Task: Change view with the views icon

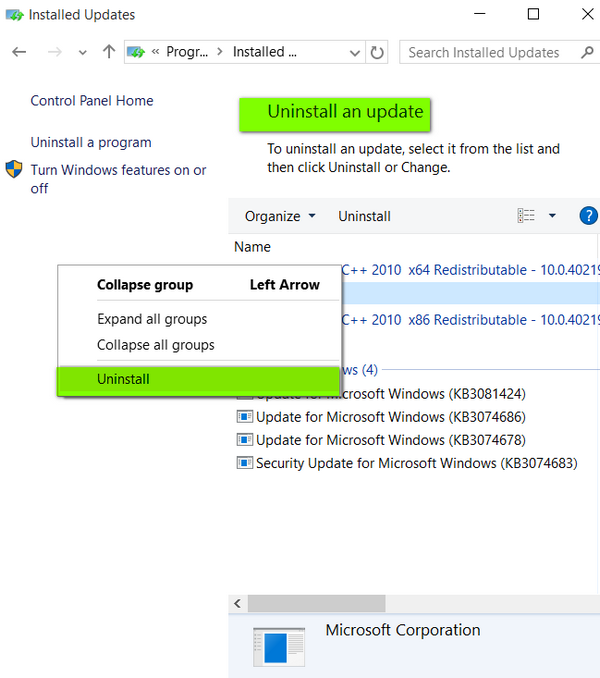Action: (x=526, y=215)
